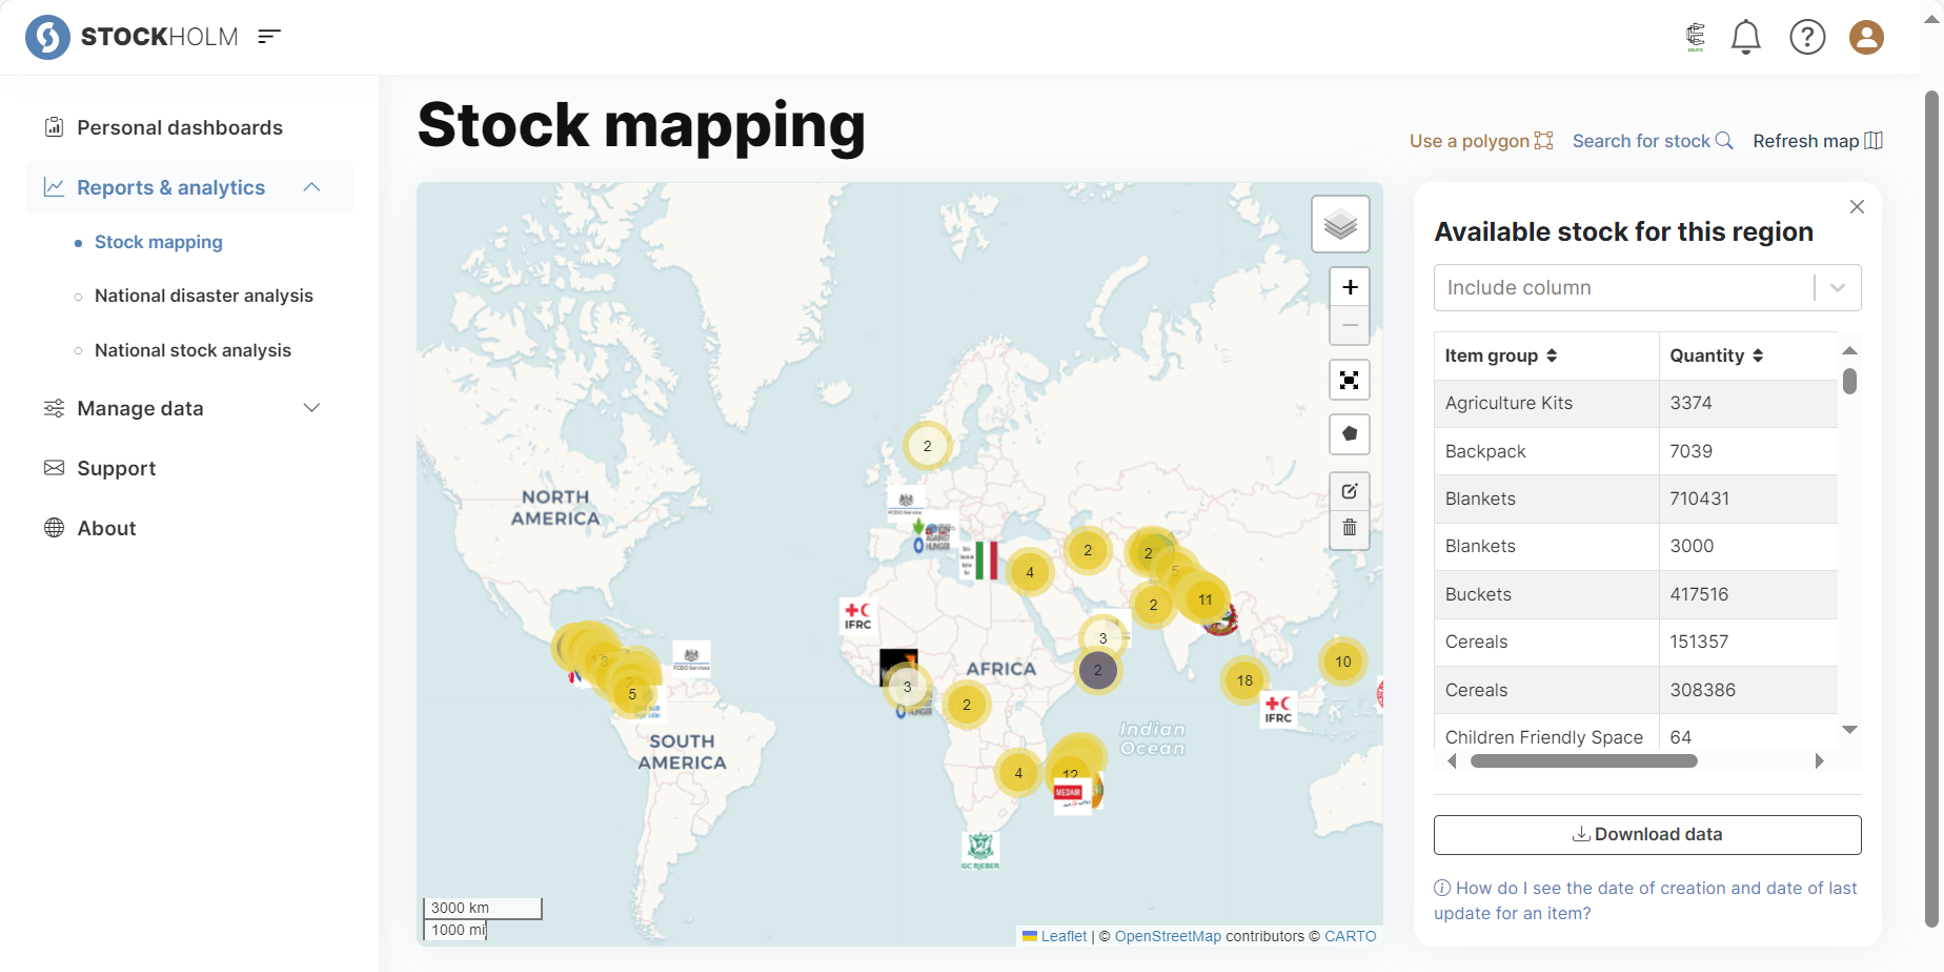Collapse the Reports & analytics section
The image size is (1944, 972).
pyautogui.click(x=311, y=188)
